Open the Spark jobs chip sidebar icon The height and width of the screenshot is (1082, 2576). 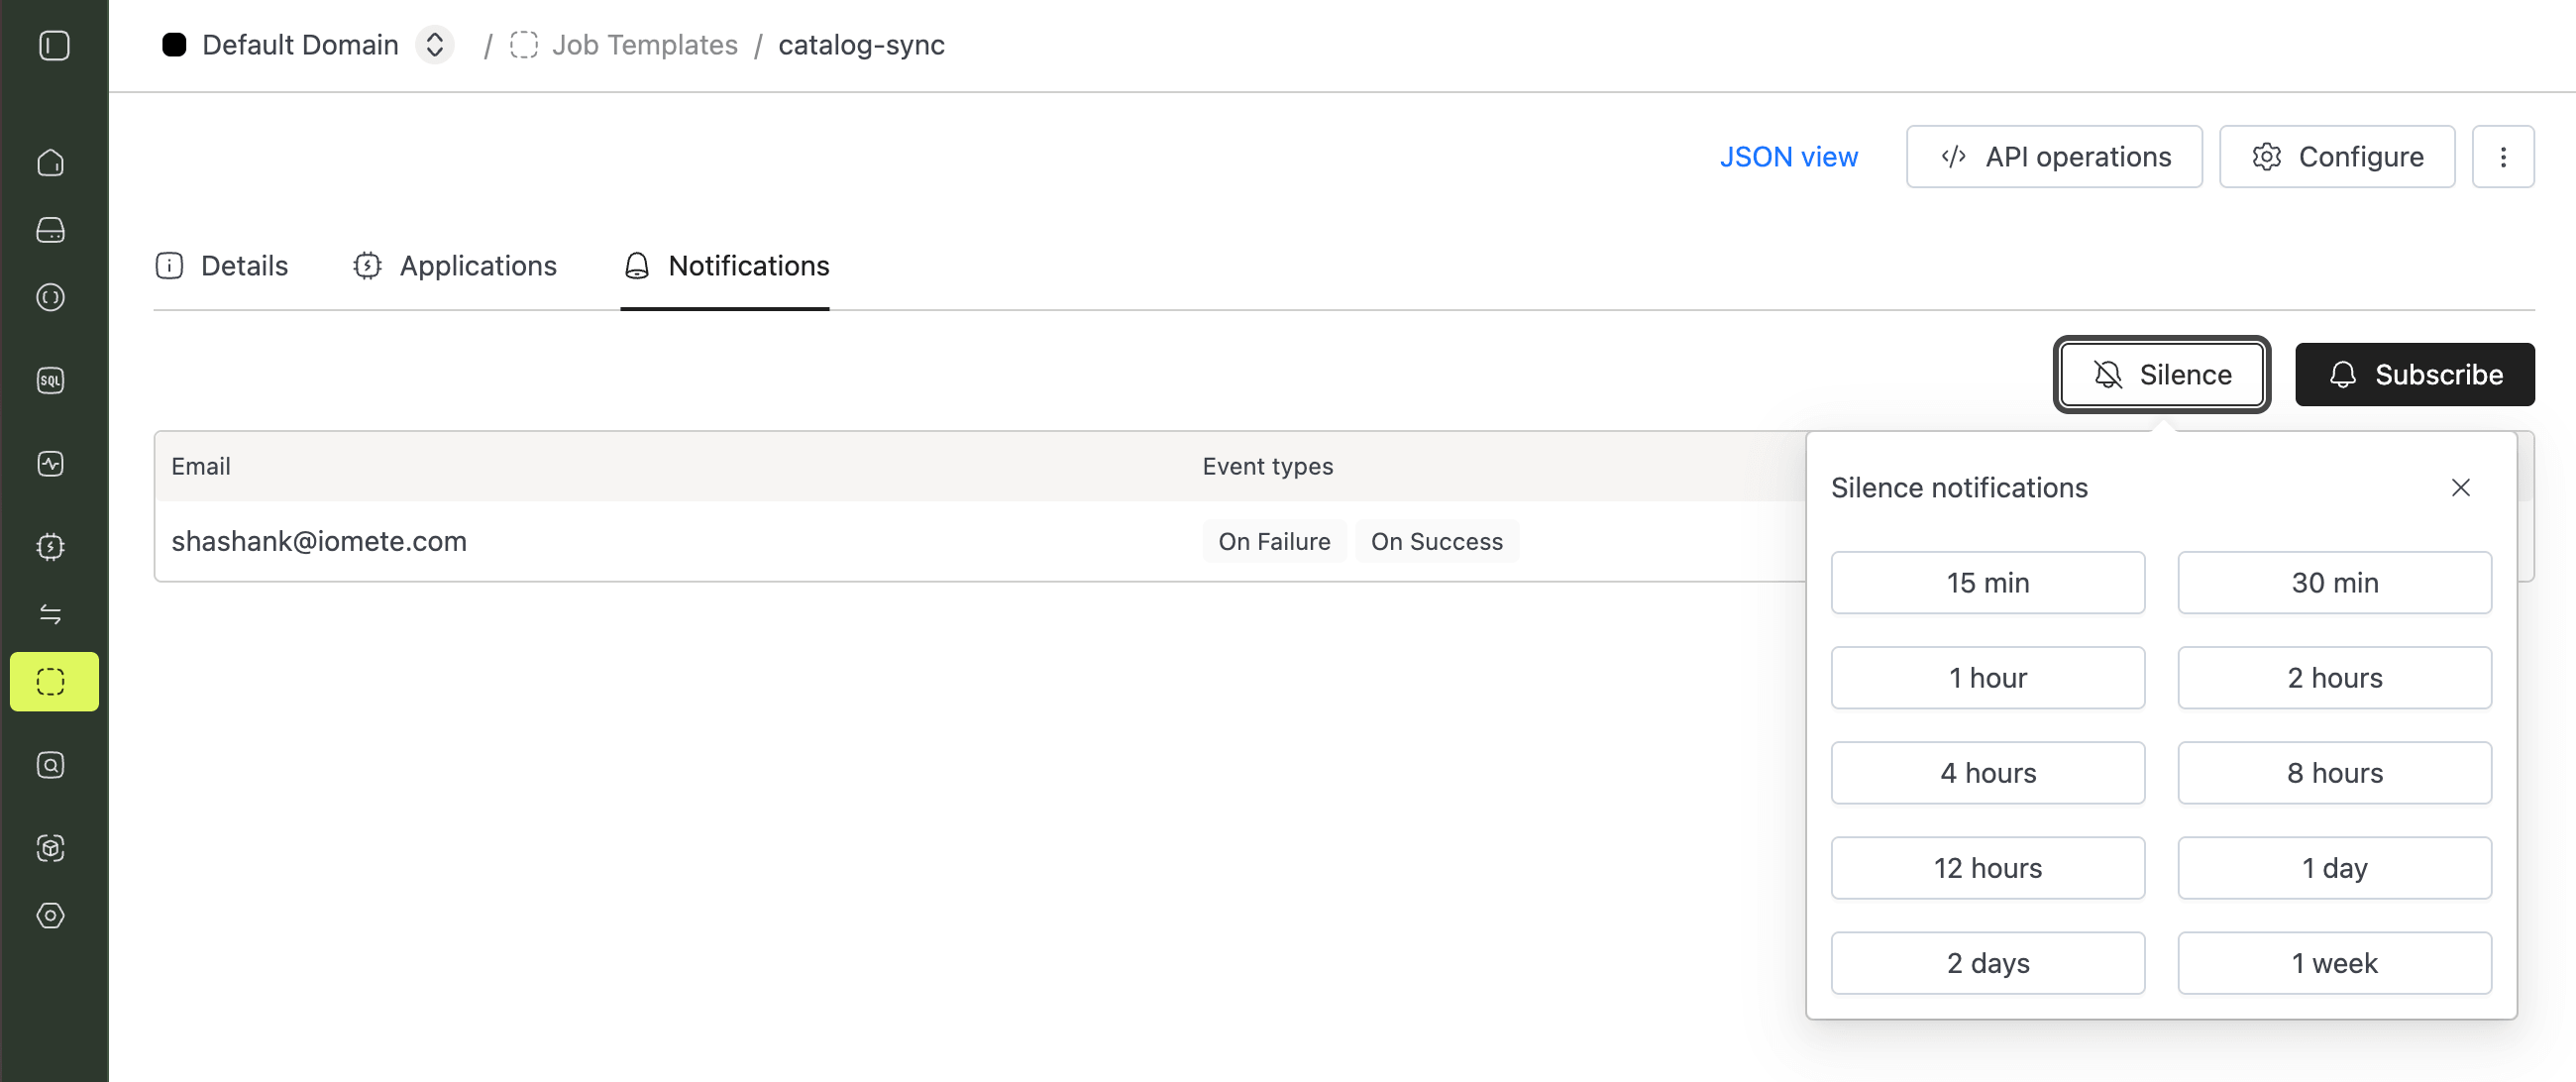tap(51, 546)
